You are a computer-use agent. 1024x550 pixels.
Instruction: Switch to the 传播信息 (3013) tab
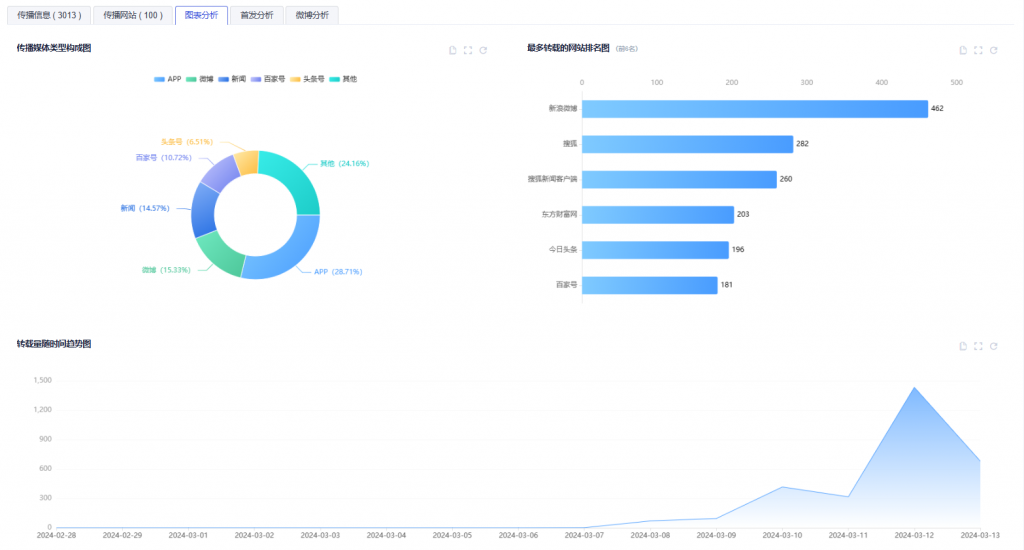[48, 15]
